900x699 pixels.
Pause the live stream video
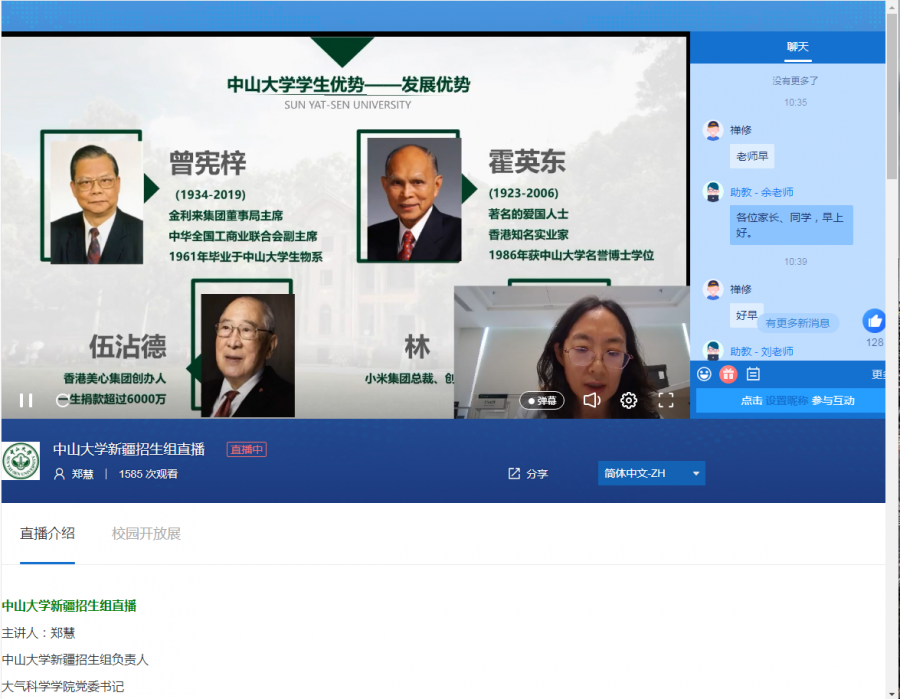click(x=26, y=400)
